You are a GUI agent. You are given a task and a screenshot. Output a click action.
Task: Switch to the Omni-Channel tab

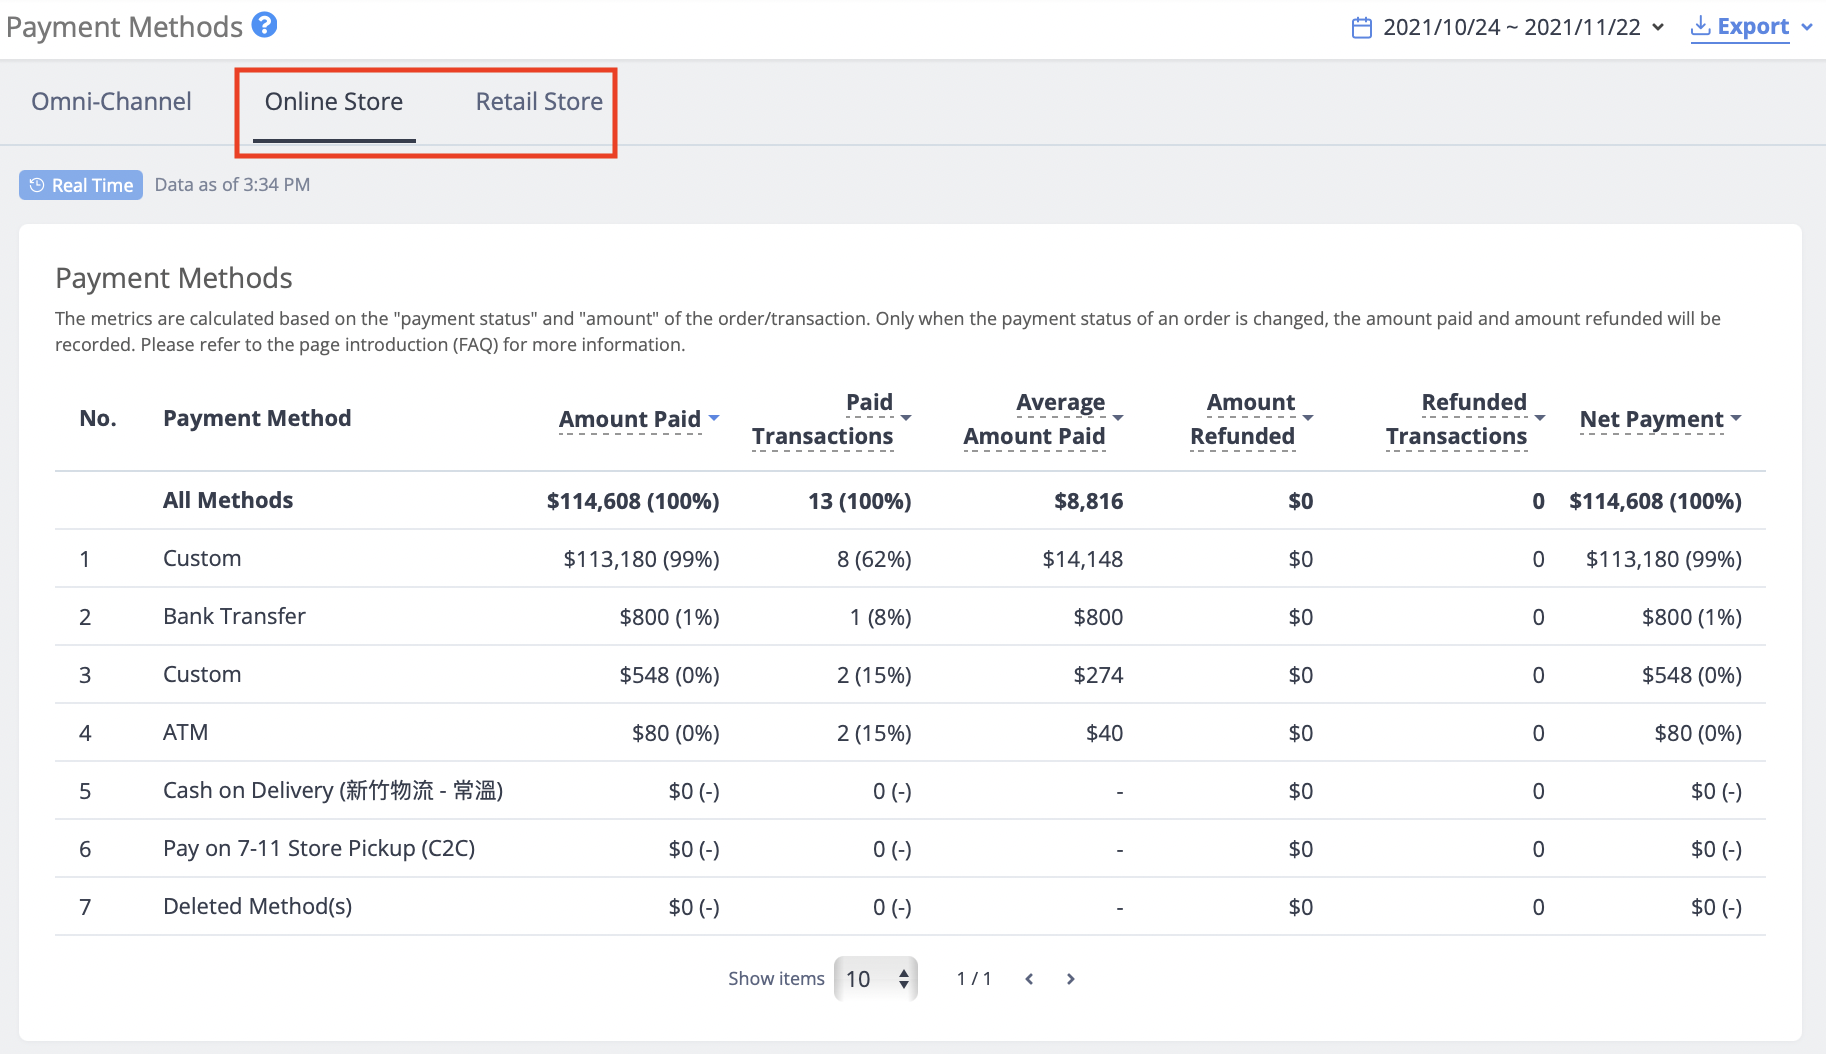[111, 101]
